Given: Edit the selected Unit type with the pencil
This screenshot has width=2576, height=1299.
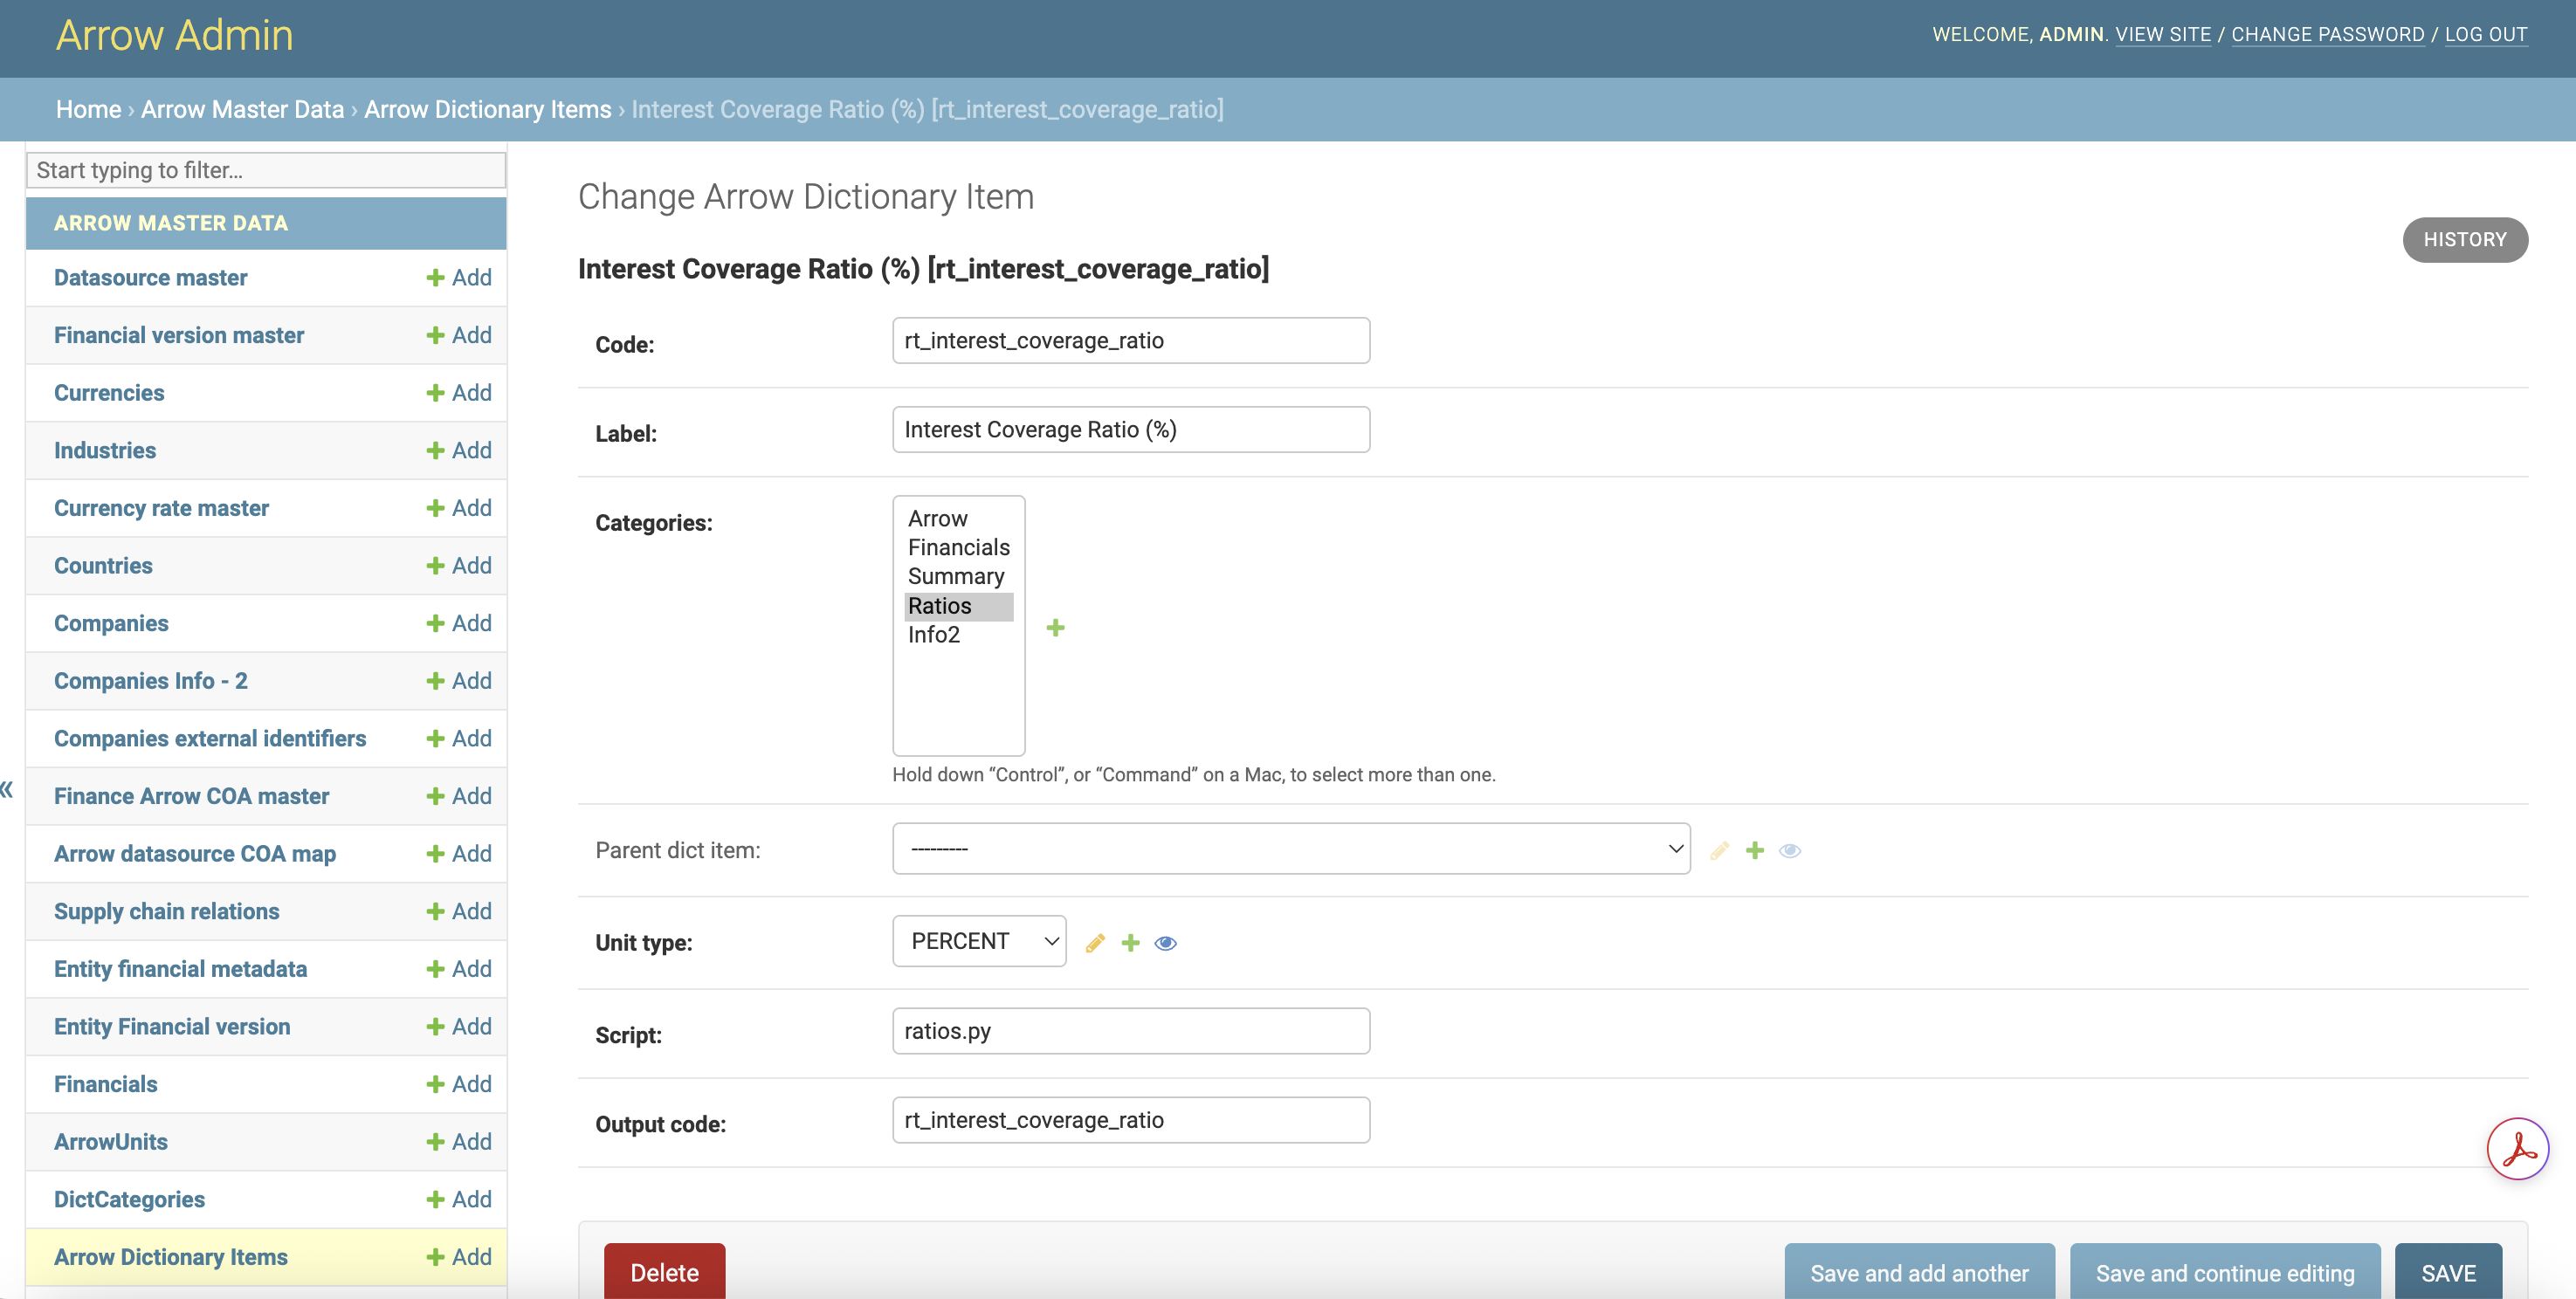Looking at the screenshot, I should click(1095, 943).
